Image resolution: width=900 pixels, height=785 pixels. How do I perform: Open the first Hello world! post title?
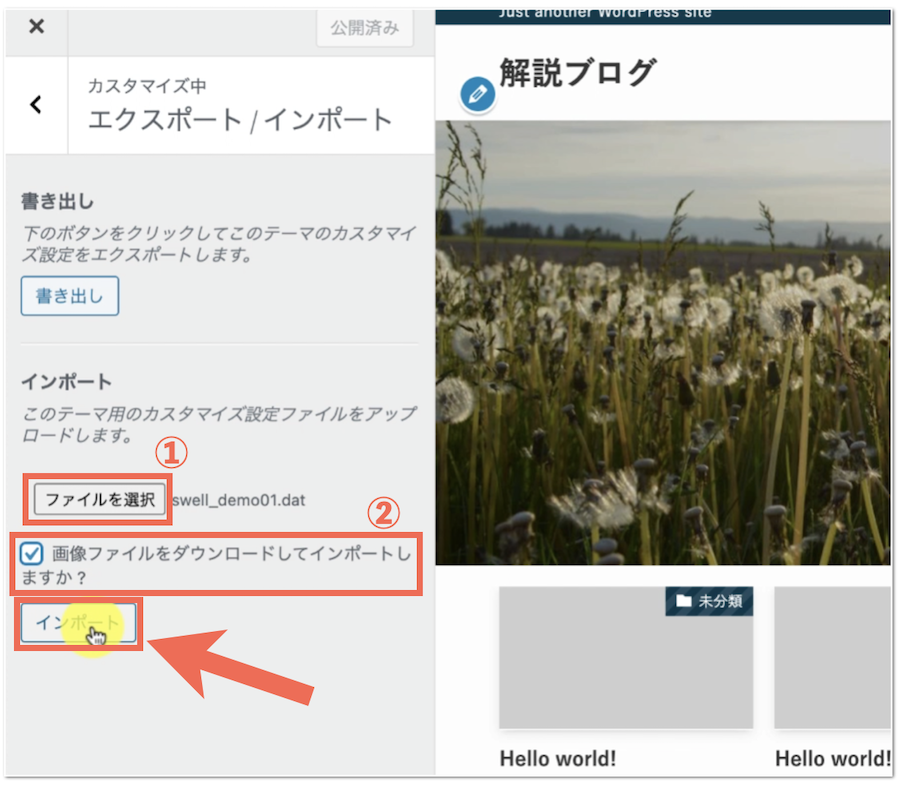[x=557, y=759]
